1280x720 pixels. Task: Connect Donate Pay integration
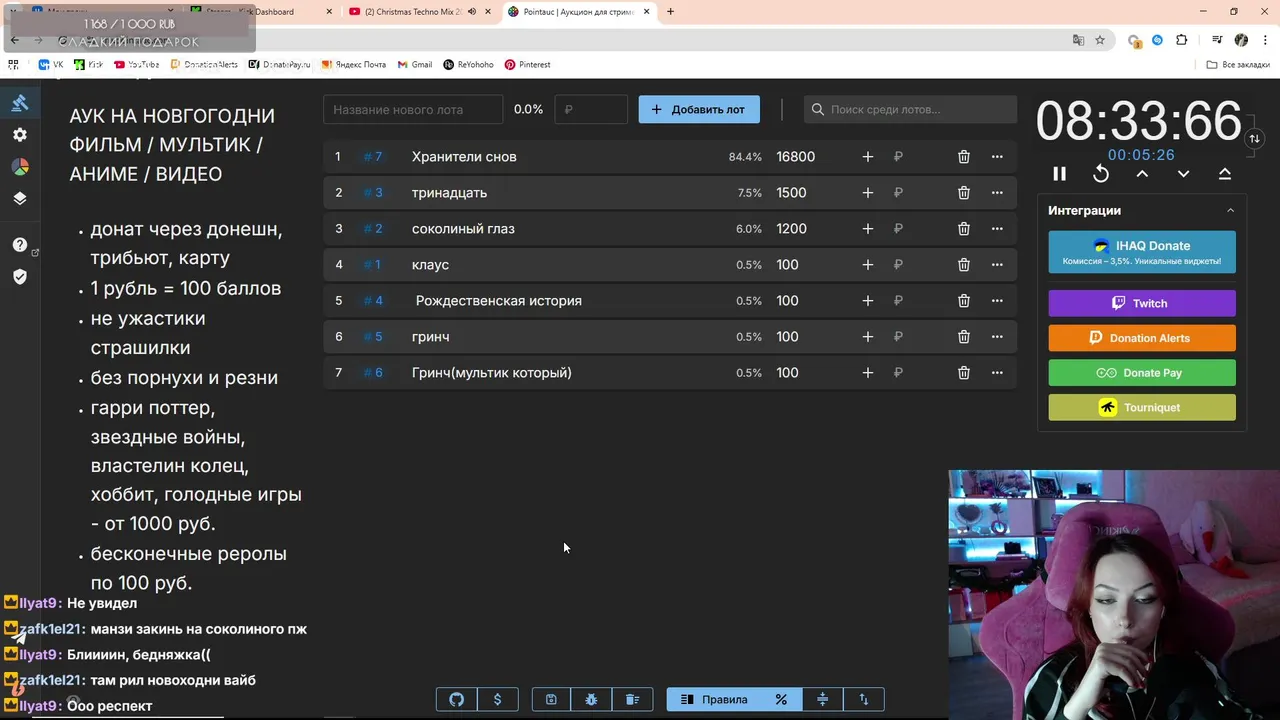[x=1142, y=373]
